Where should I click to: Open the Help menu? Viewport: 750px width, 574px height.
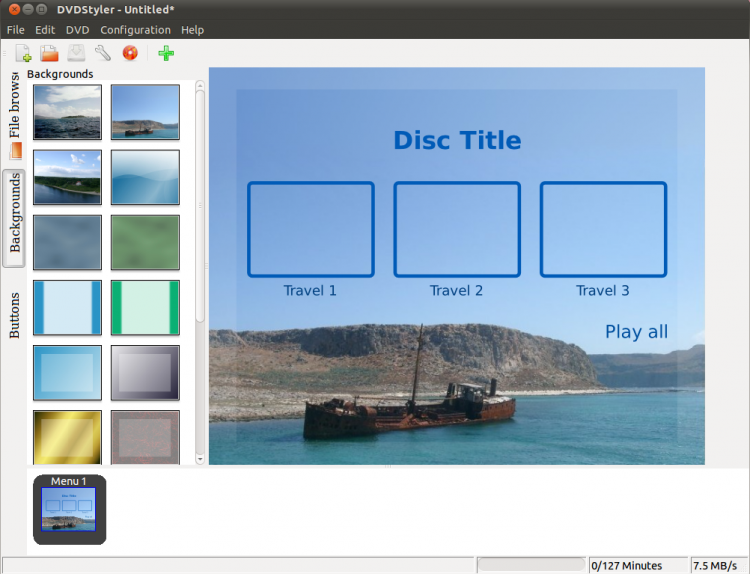click(192, 30)
